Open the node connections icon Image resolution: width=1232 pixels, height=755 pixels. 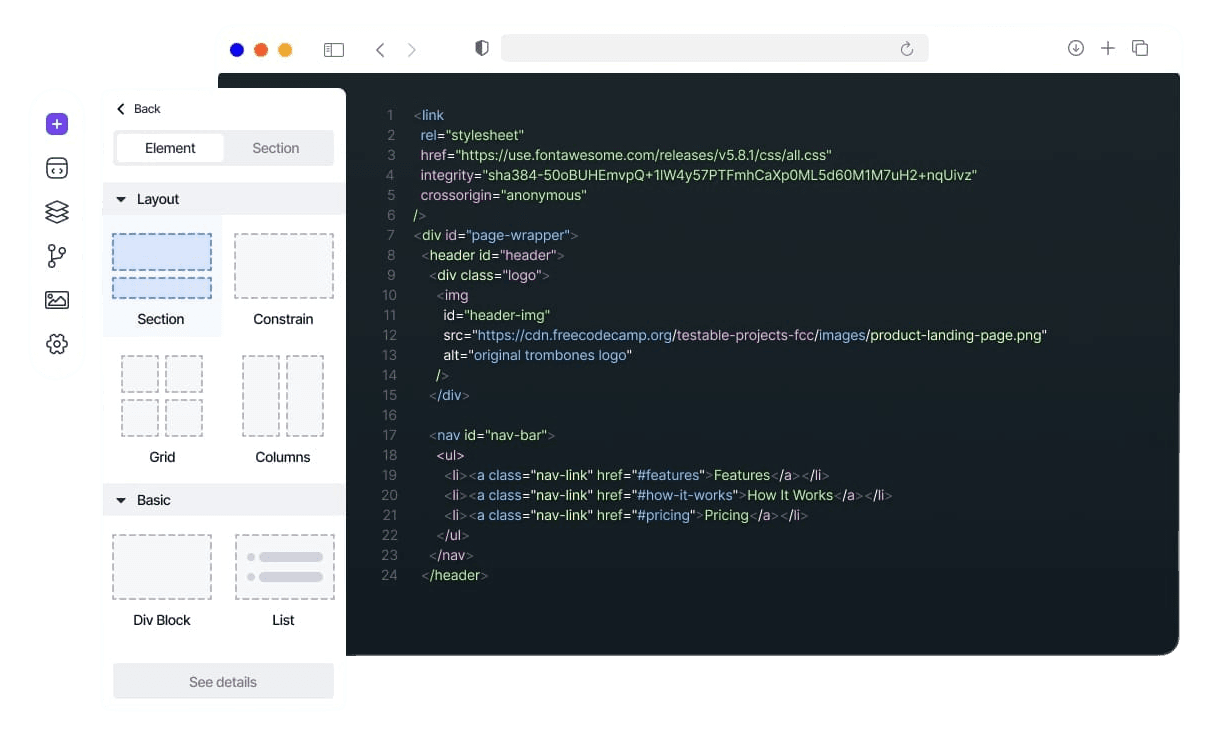(57, 255)
